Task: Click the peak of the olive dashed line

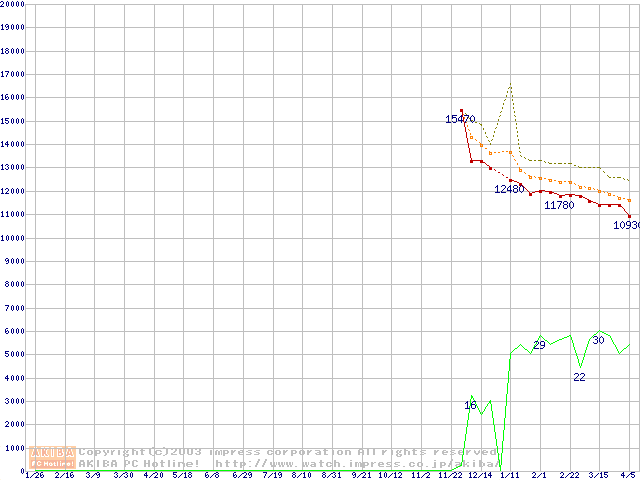Action: point(510,85)
